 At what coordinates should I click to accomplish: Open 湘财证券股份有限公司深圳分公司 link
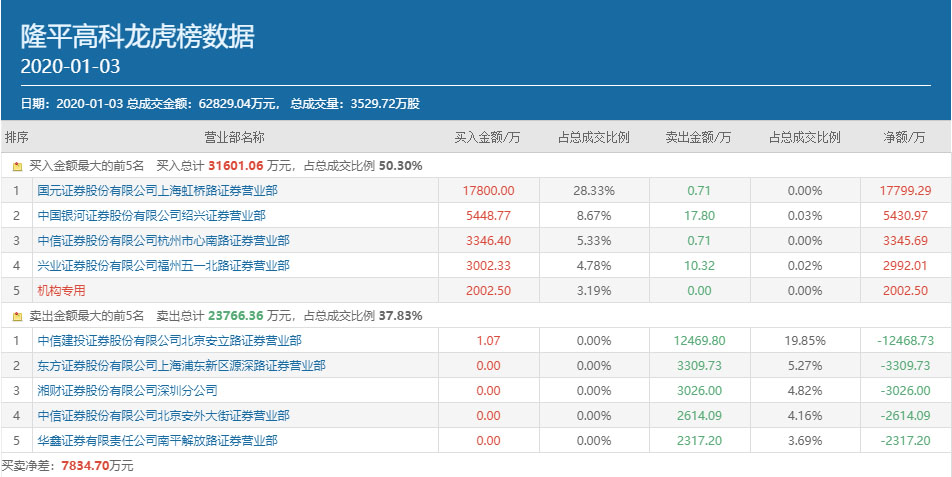128,391
